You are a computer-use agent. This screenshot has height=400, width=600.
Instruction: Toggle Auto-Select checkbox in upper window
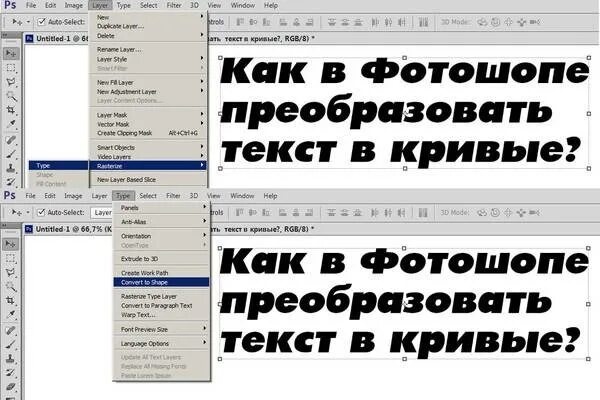click(42, 22)
